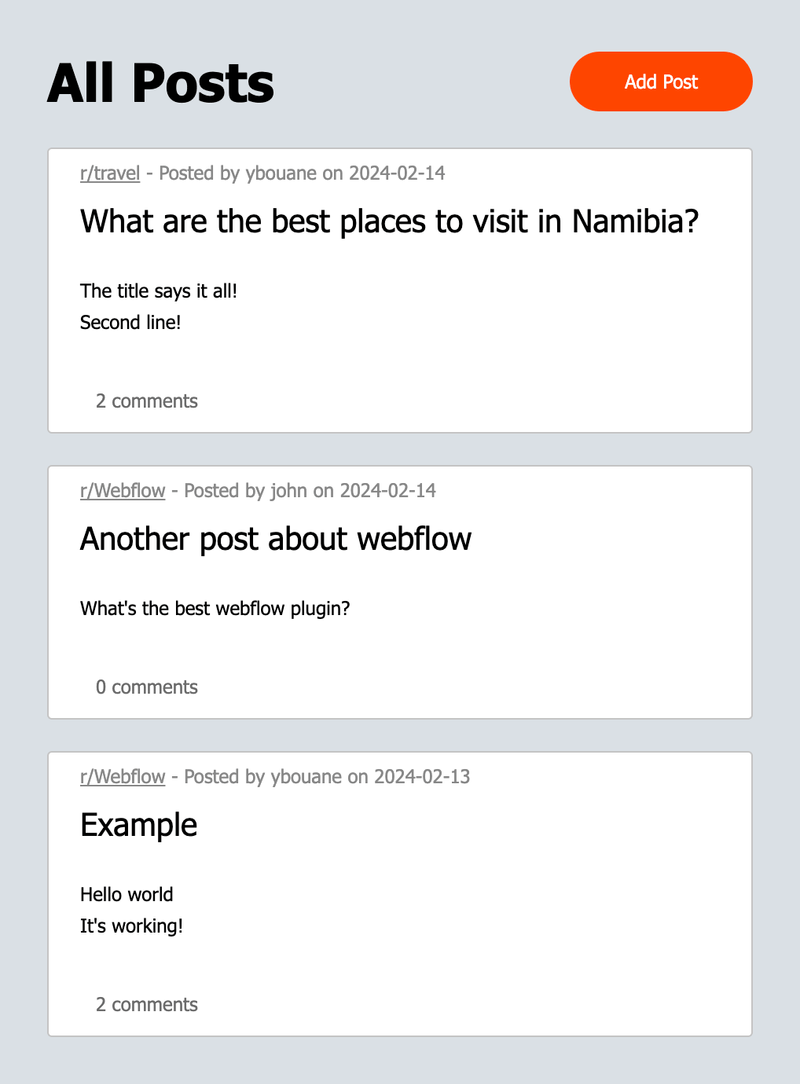
Task: Click the All Posts heading
Action: point(160,82)
